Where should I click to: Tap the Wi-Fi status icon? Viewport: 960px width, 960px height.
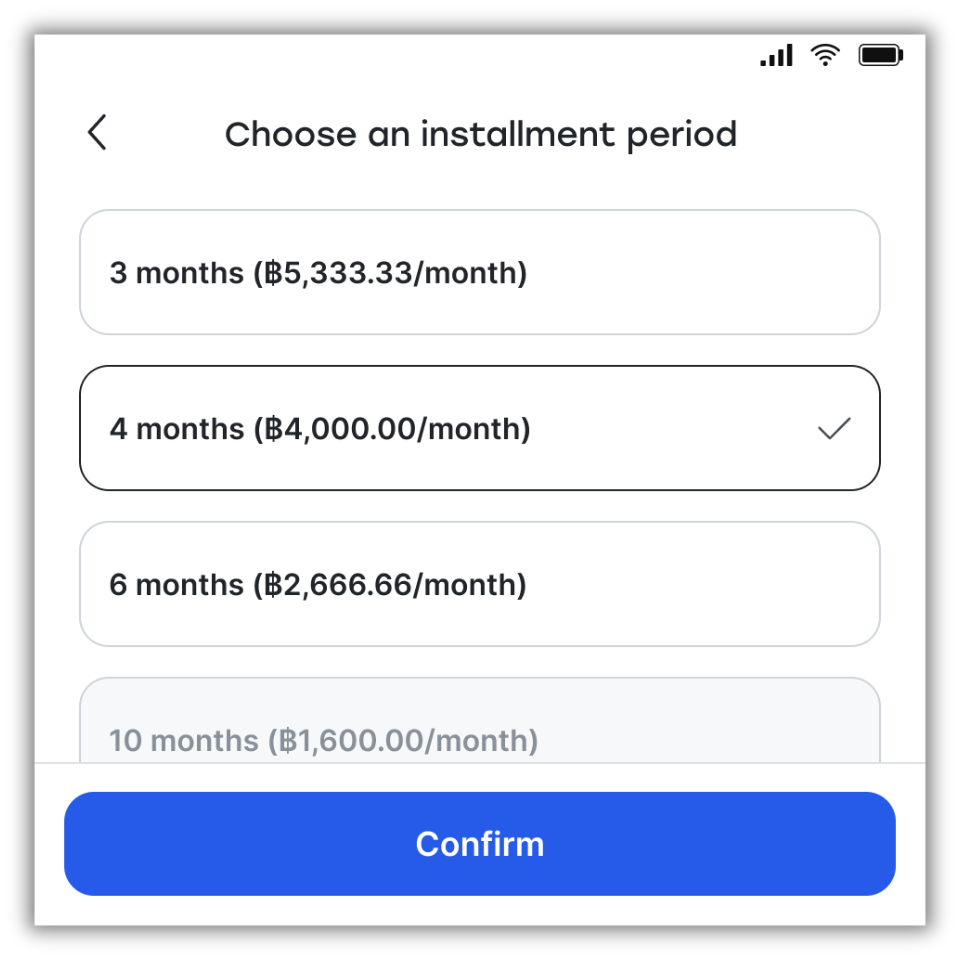pos(825,55)
